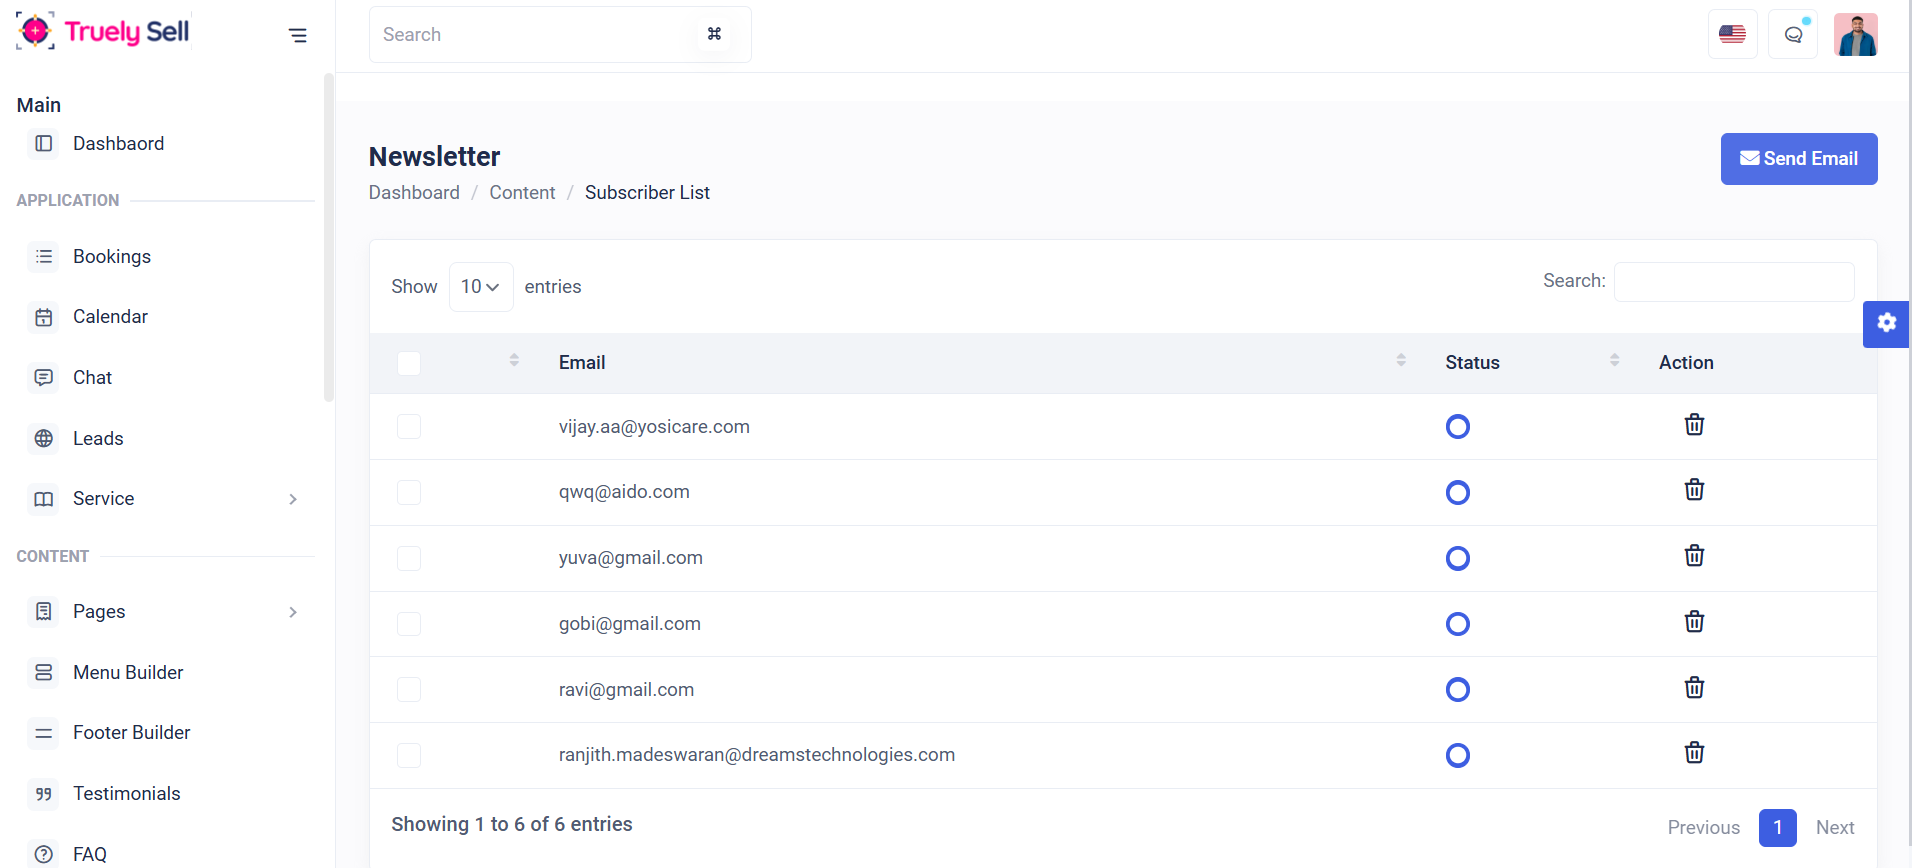Delete the yuva@gmail.com entry

tap(1694, 556)
